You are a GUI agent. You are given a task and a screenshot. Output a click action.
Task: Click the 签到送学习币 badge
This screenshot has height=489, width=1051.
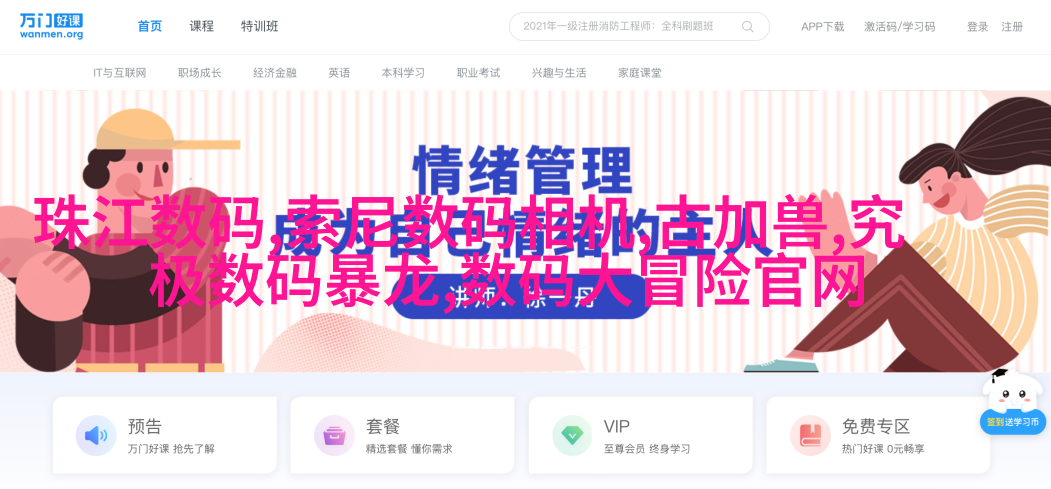coord(1013,423)
